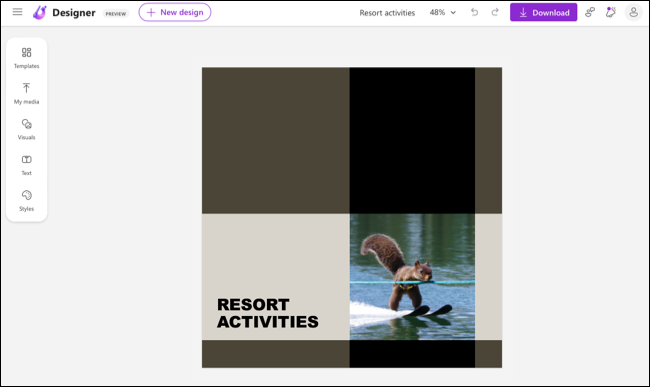This screenshot has height=387, width=650.
Task: Download the design
Action: click(x=543, y=12)
